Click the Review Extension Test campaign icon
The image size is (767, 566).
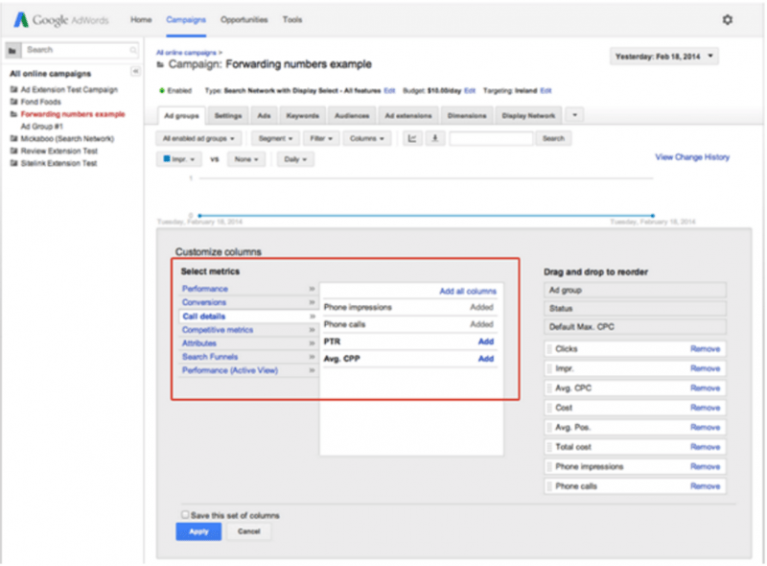[14, 151]
